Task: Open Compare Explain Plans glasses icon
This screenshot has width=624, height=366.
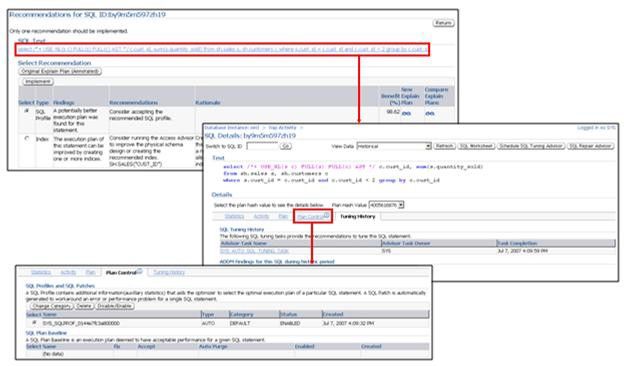Action: (x=430, y=113)
